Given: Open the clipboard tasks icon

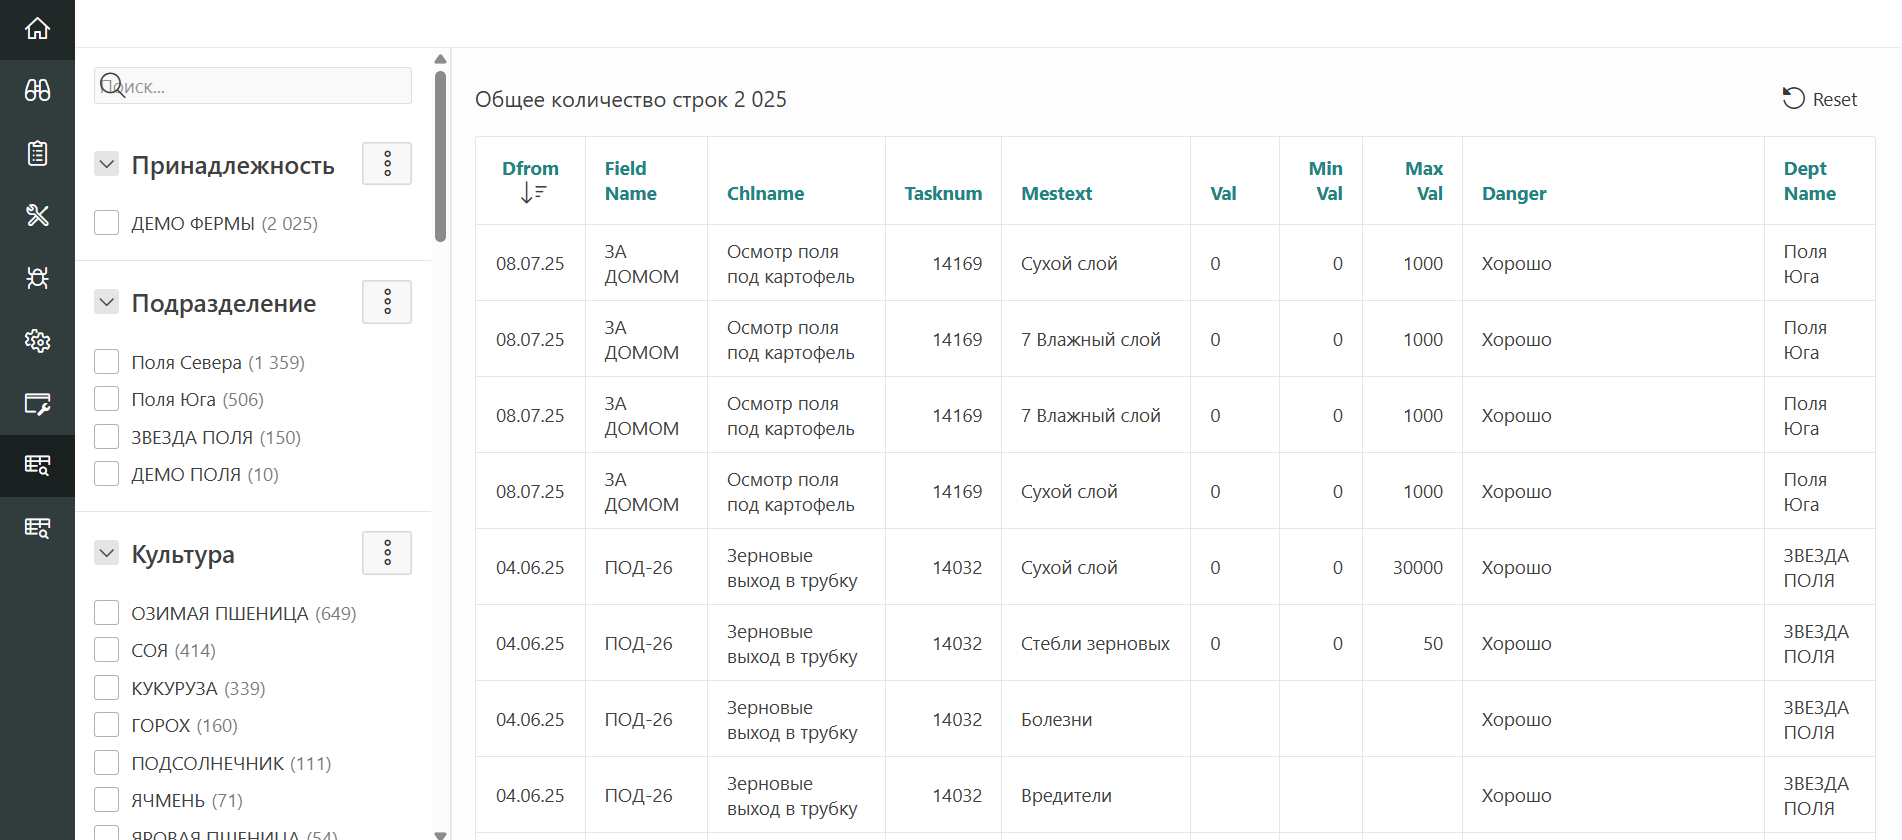Looking at the screenshot, I should pos(37,153).
